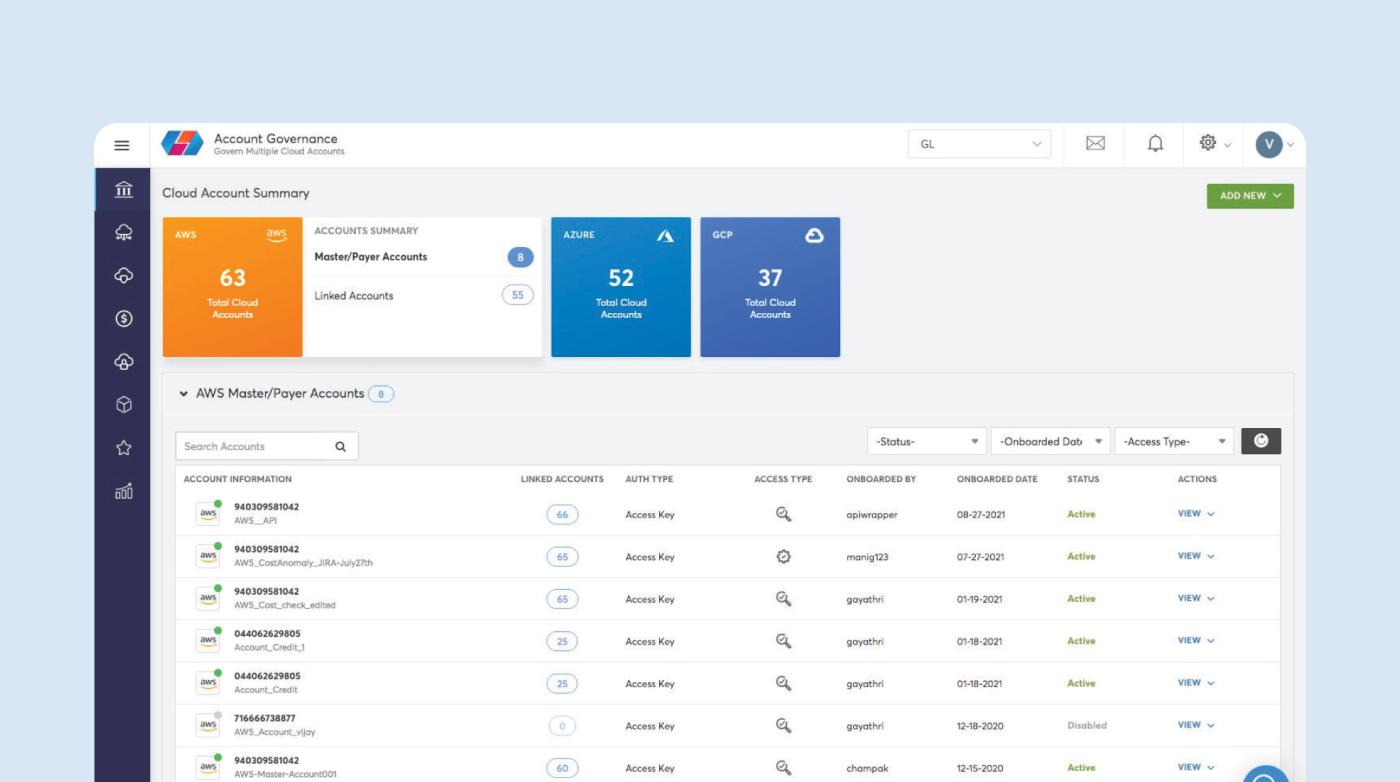The height and width of the screenshot is (782, 1400).
Task: Click the star icon in the sidebar
Action: [124, 448]
